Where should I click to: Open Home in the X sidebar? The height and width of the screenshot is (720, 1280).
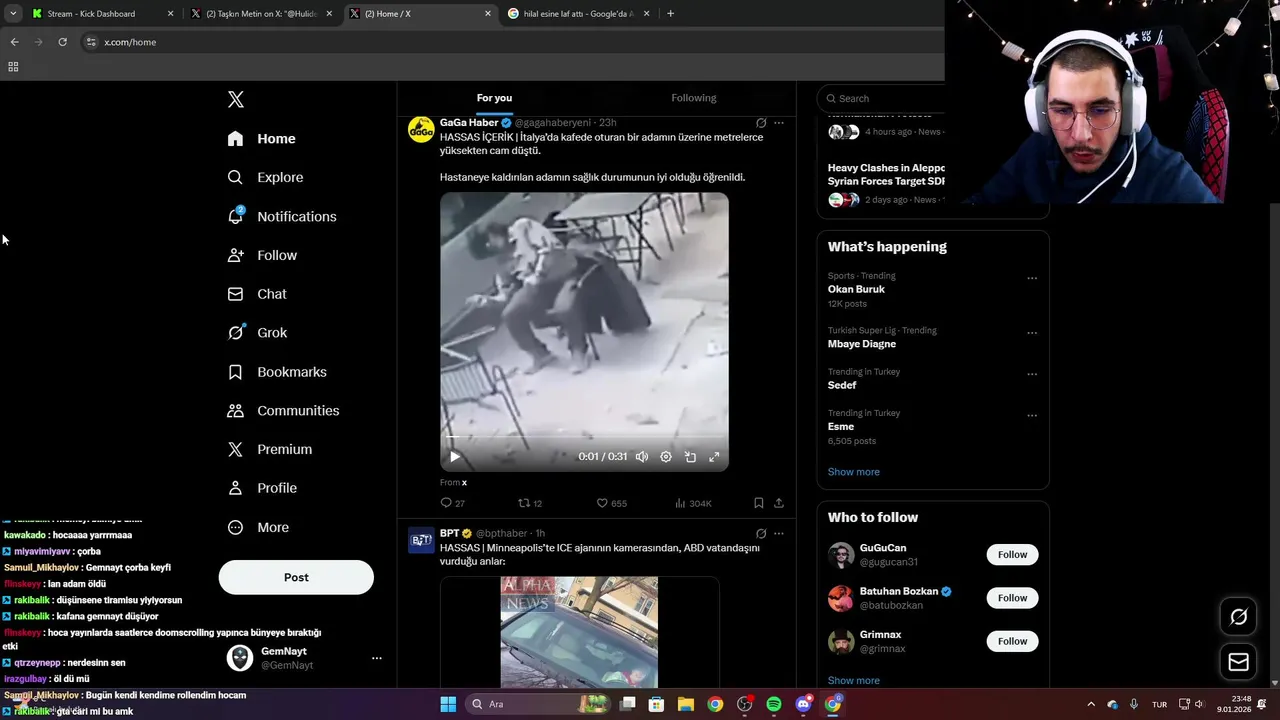pyautogui.click(x=261, y=139)
